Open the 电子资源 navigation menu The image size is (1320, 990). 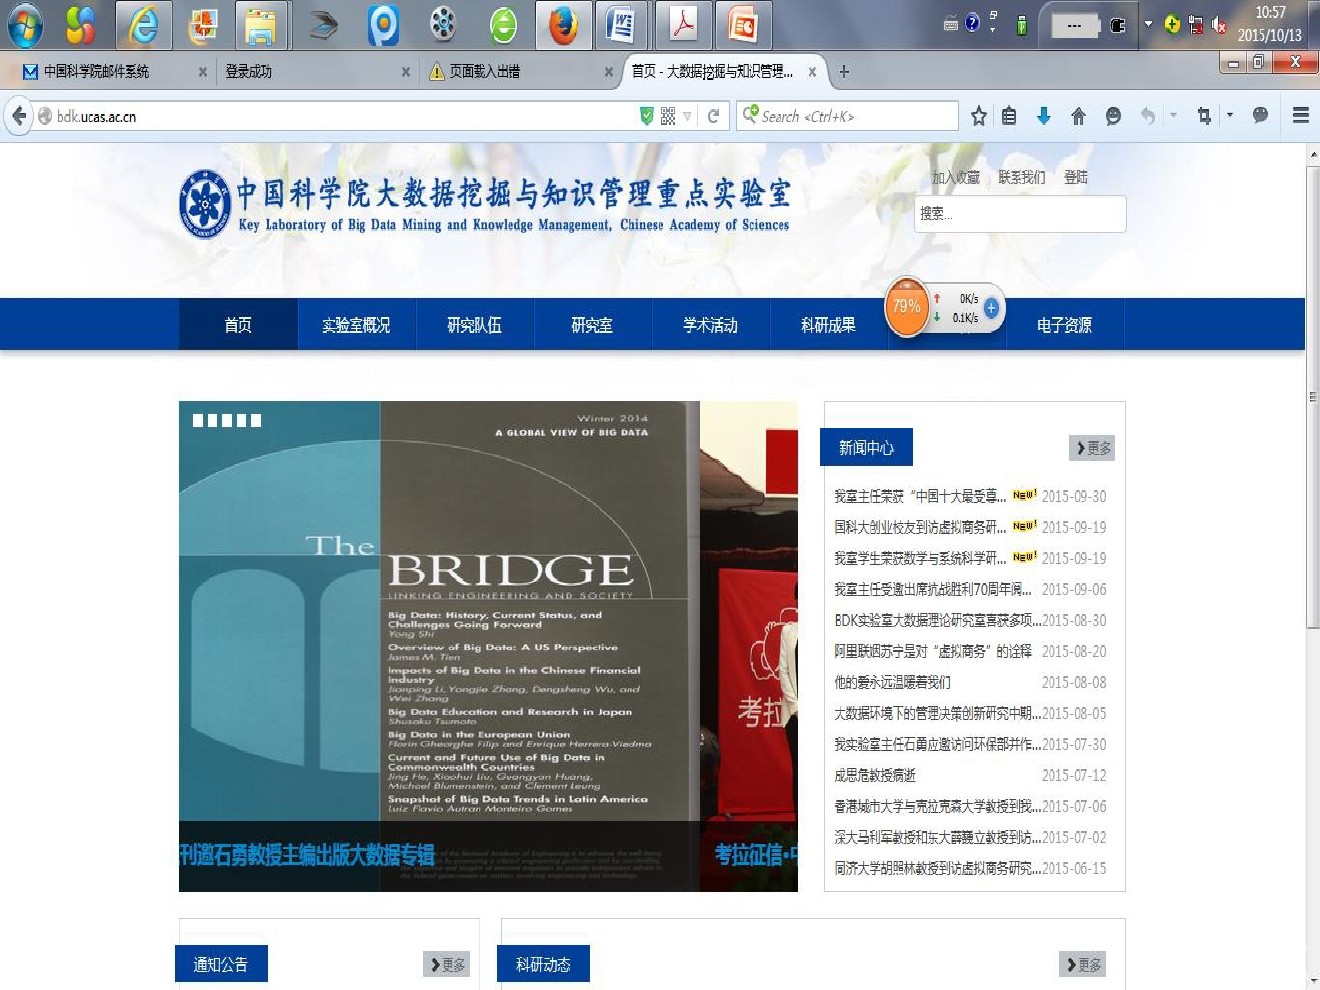pos(1064,325)
